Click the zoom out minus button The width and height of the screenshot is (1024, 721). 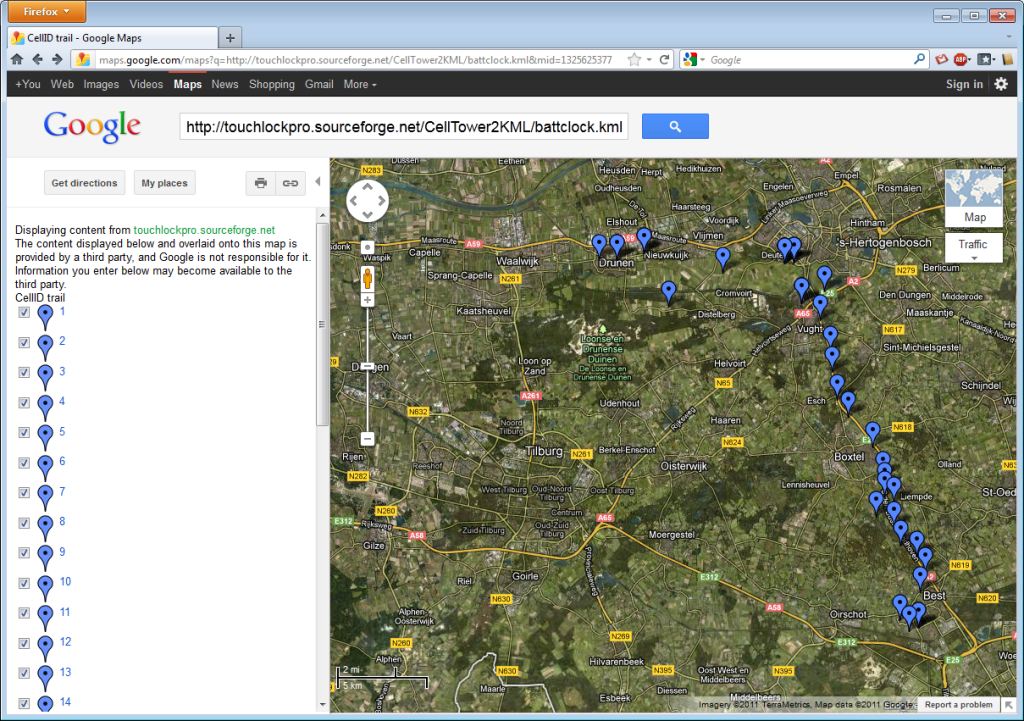[367, 438]
